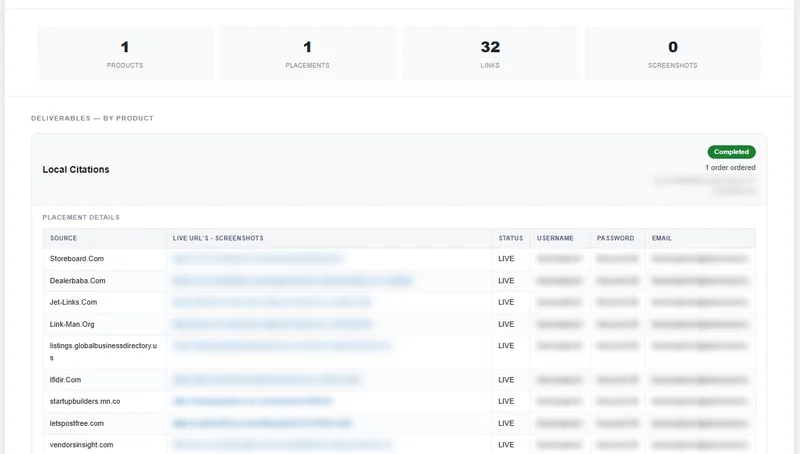Select the listings.globalbusinessdirectory.us source cell
This screenshot has width=800, height=454.
[105, 352]
